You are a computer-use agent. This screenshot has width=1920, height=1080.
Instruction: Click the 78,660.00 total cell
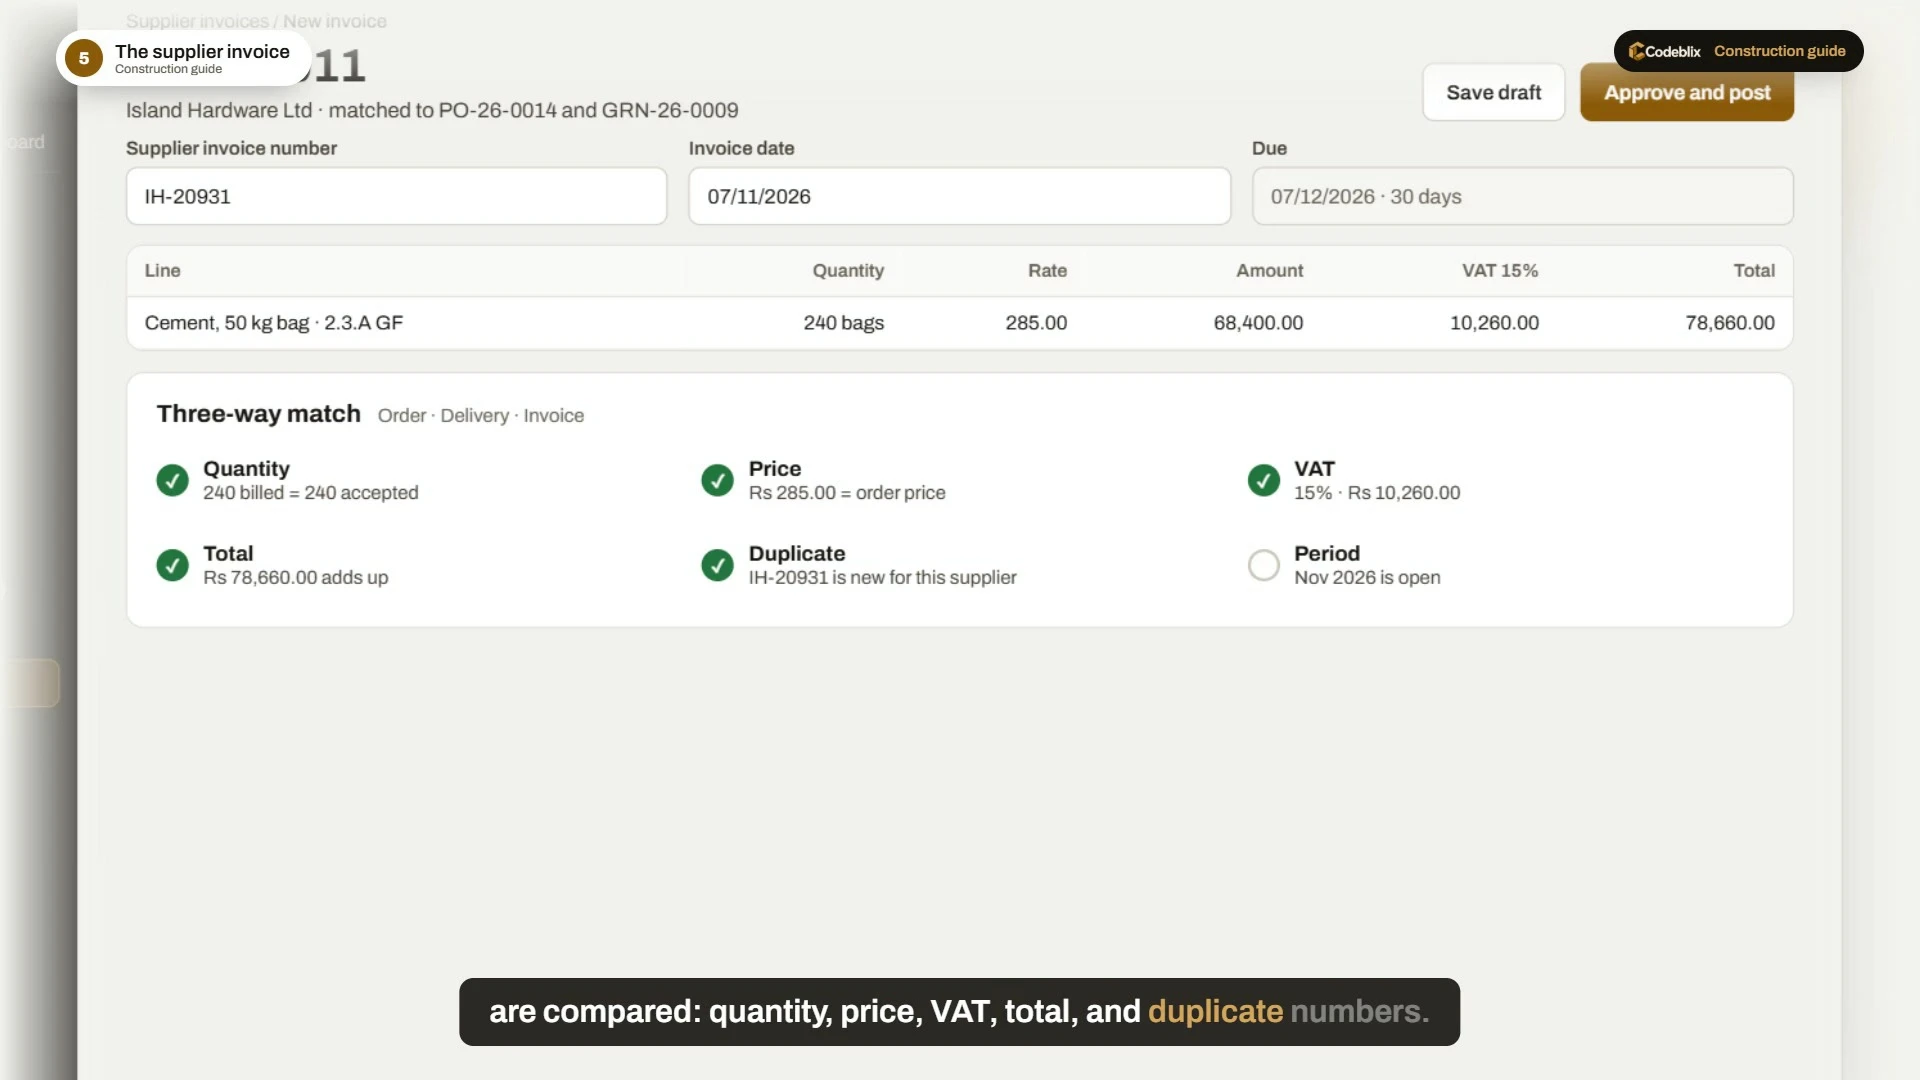[x=1730, y=323]
